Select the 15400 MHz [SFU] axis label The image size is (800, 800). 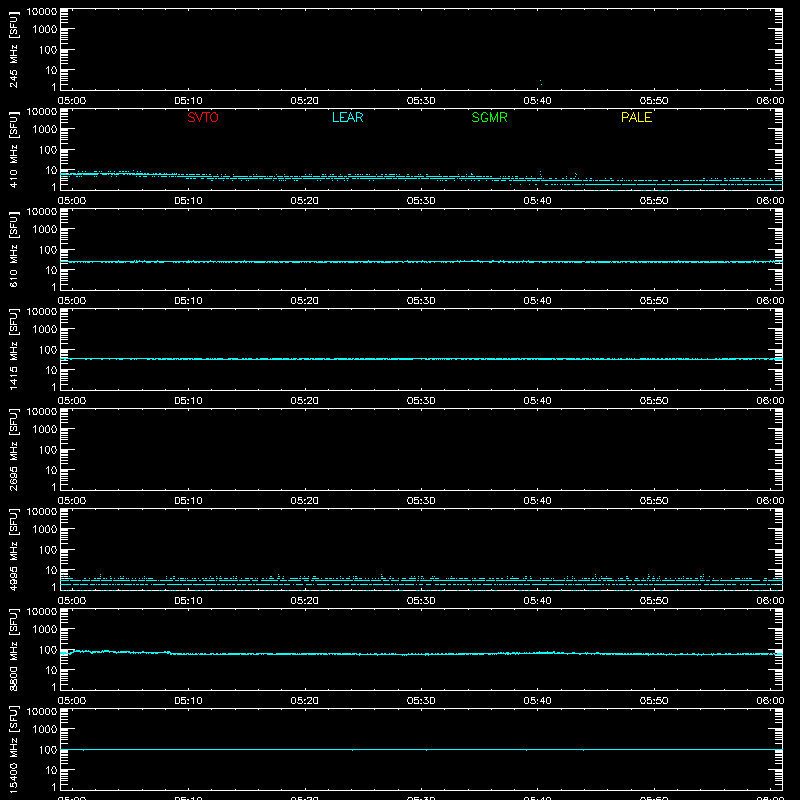tap(14, 750)
